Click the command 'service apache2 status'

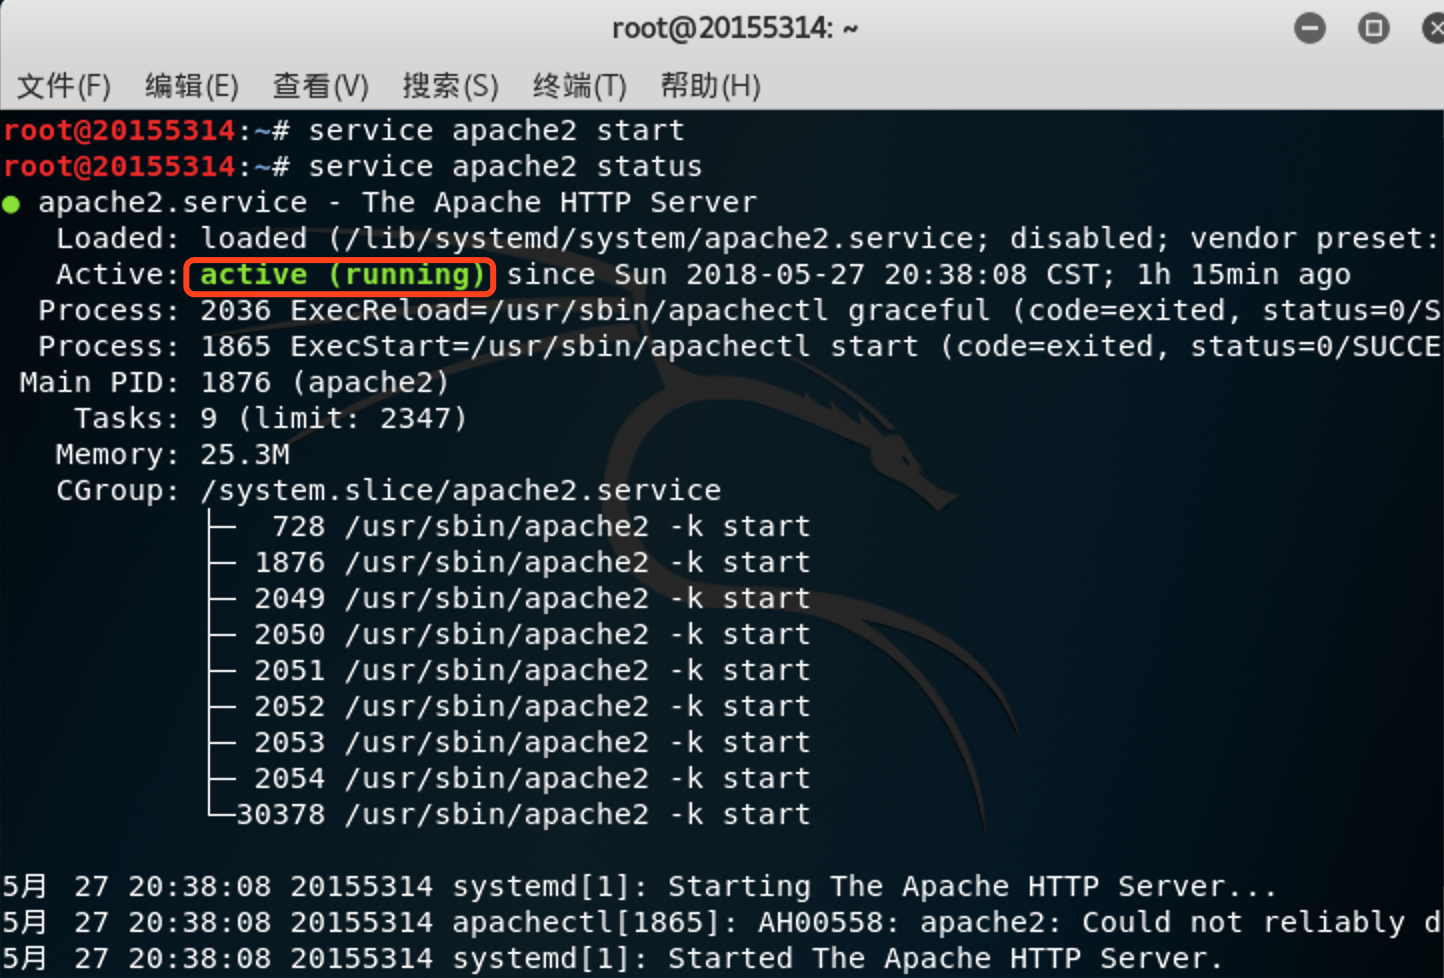point(505,167)
